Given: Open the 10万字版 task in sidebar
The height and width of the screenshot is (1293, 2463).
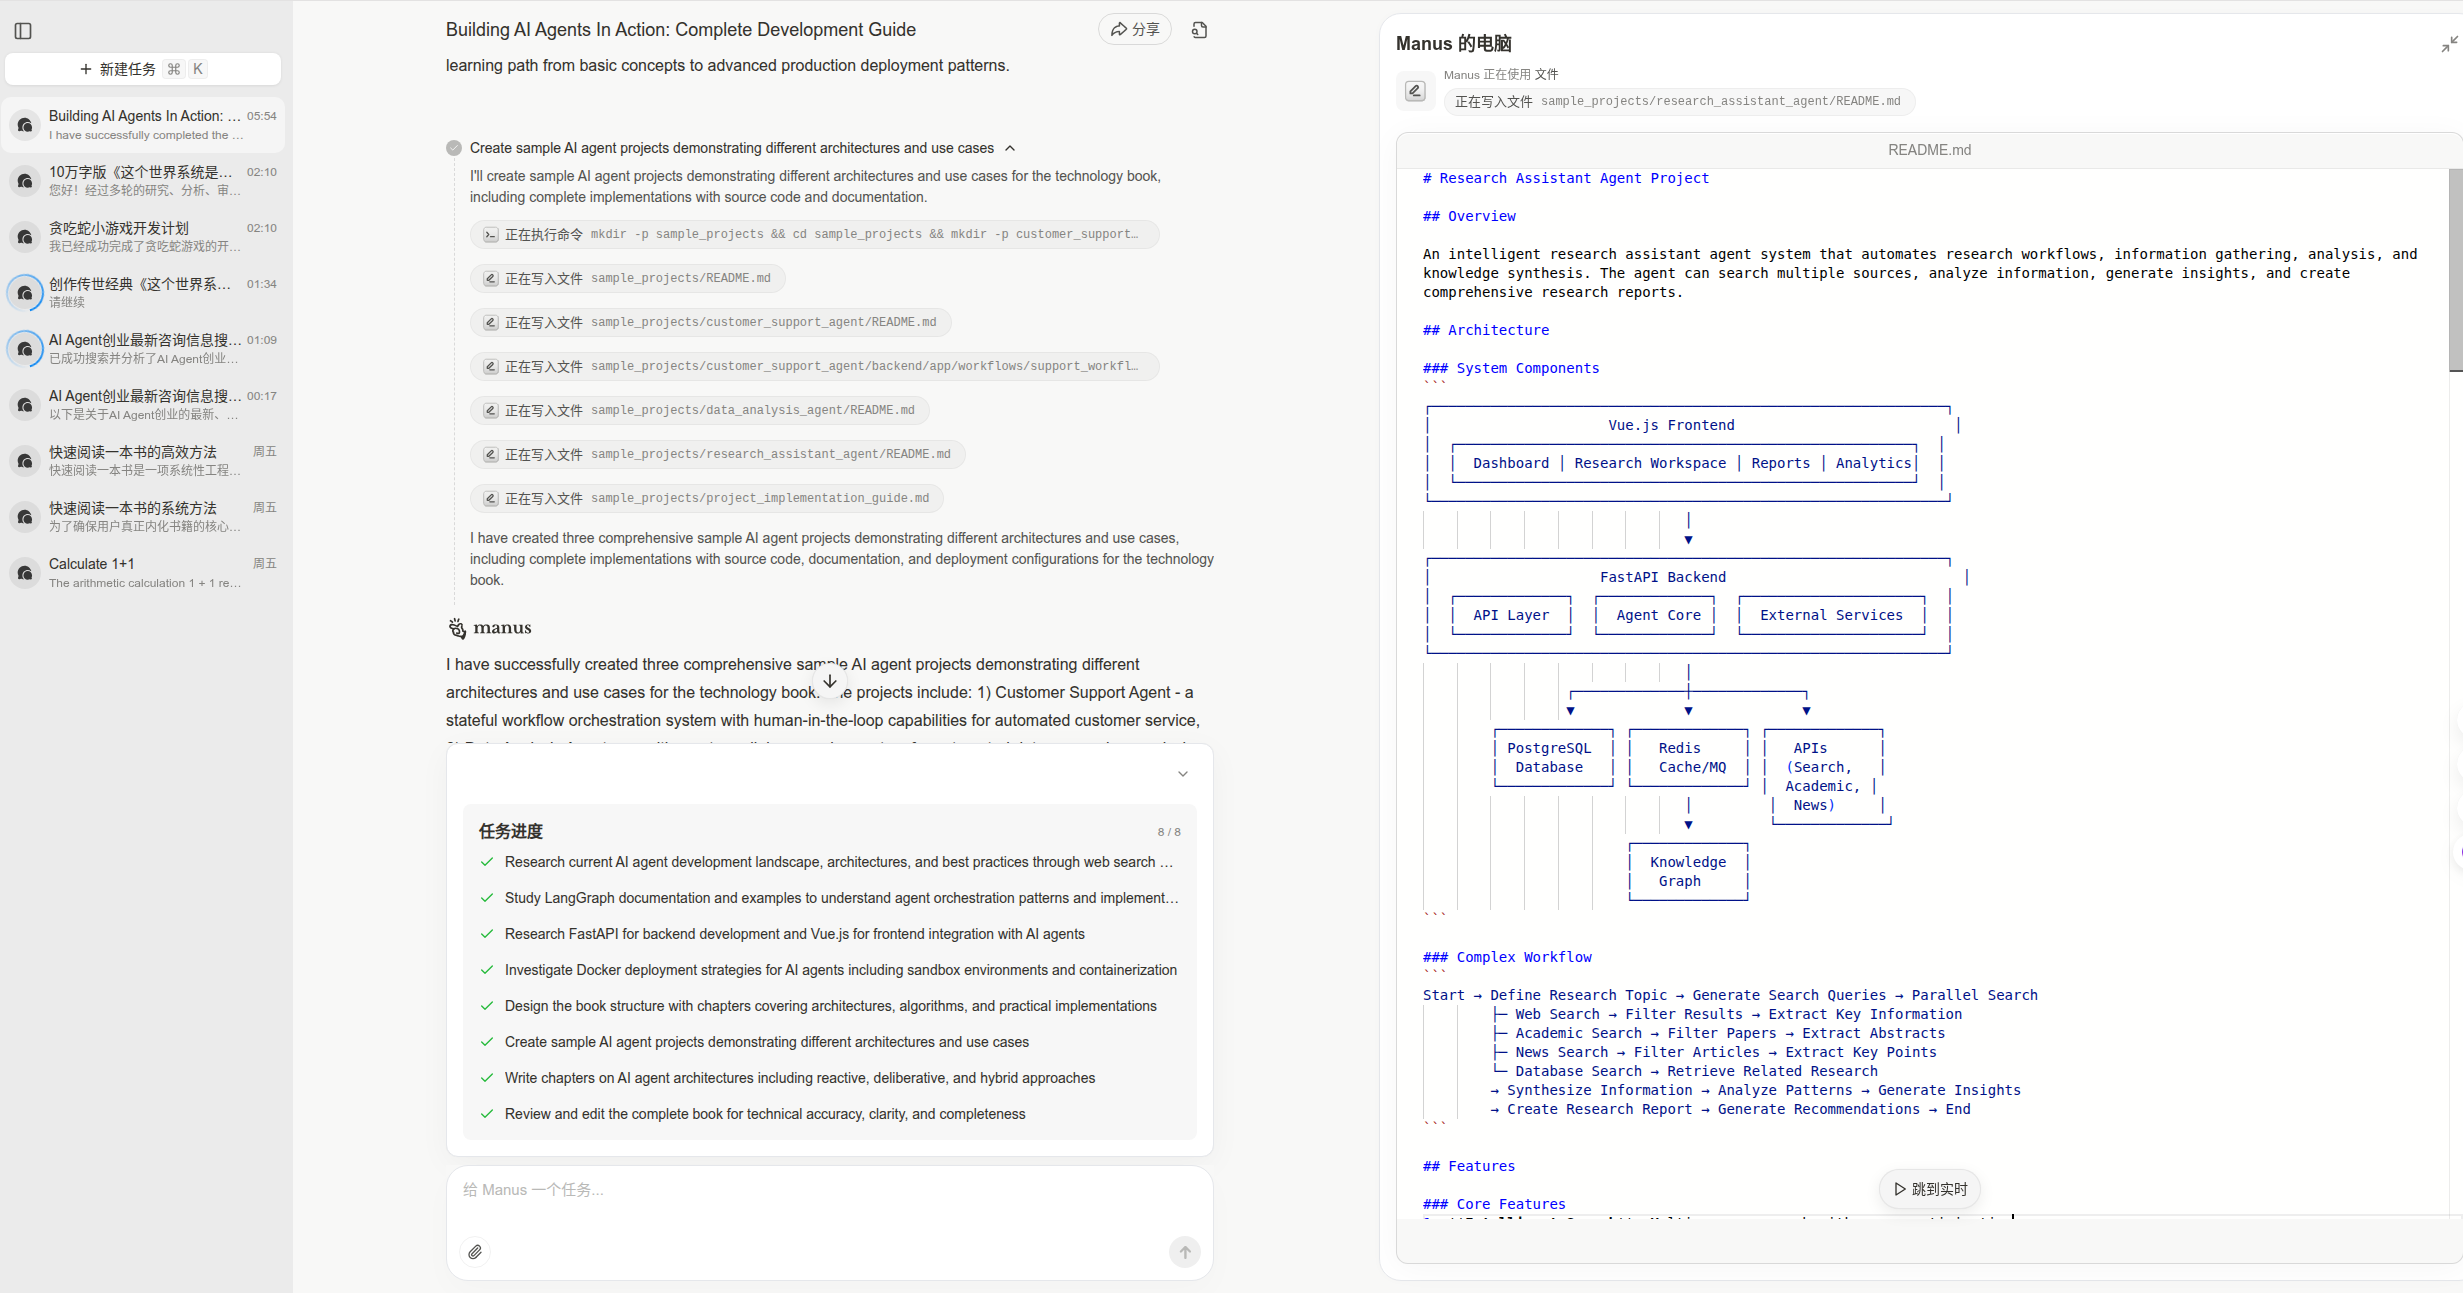Looking at the screenshot, I should (143, 181).
